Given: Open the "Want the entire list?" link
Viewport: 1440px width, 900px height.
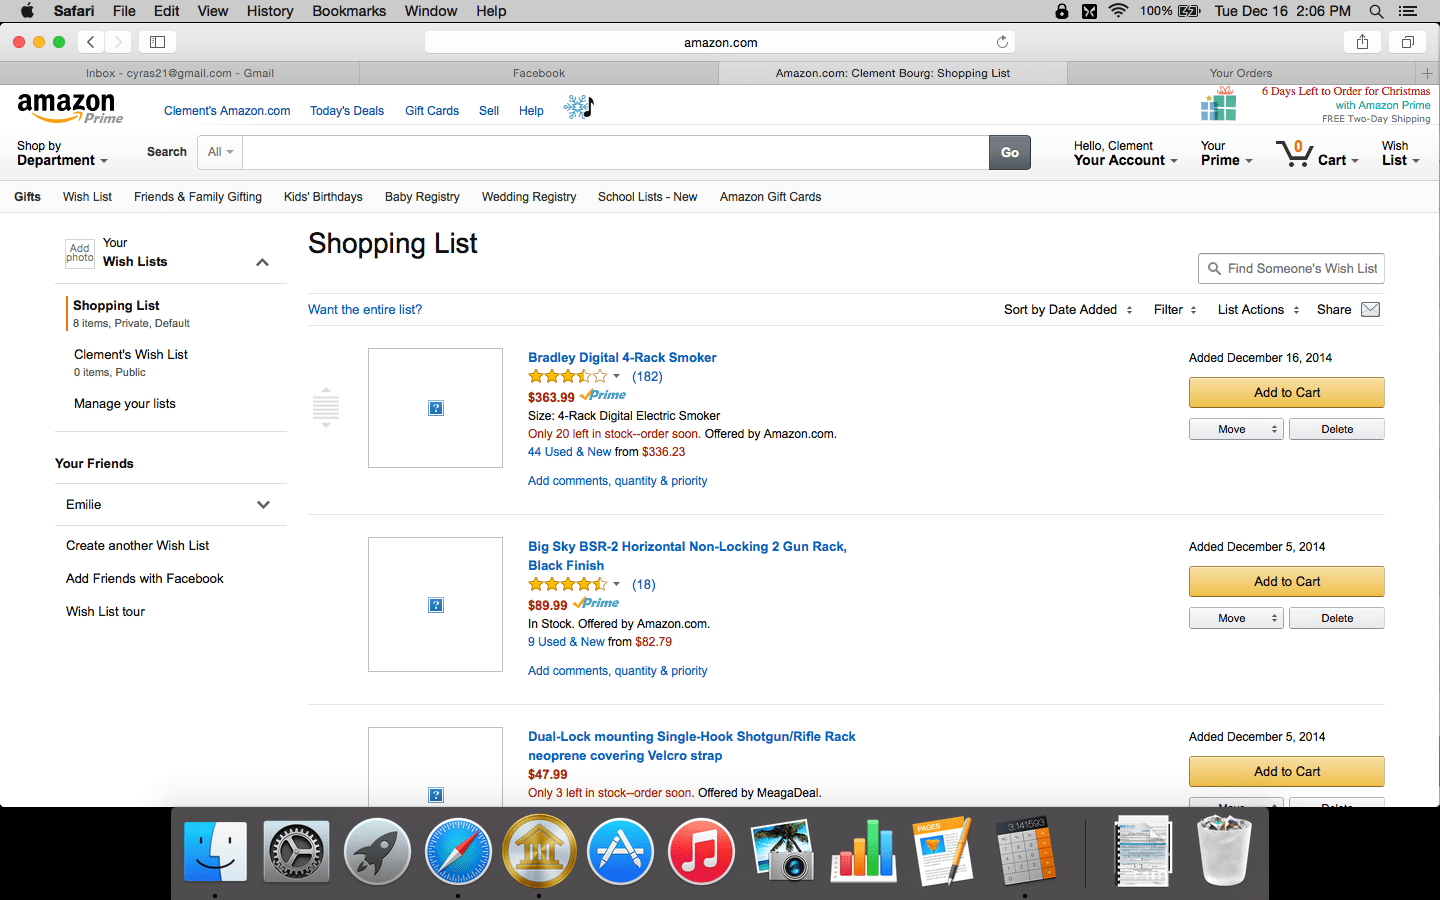Looking at the screenshot, I should pos(365,310).
